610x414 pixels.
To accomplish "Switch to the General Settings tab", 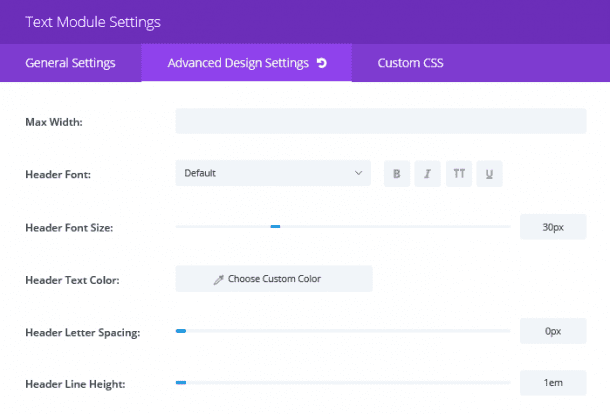I will coord(70,63).
